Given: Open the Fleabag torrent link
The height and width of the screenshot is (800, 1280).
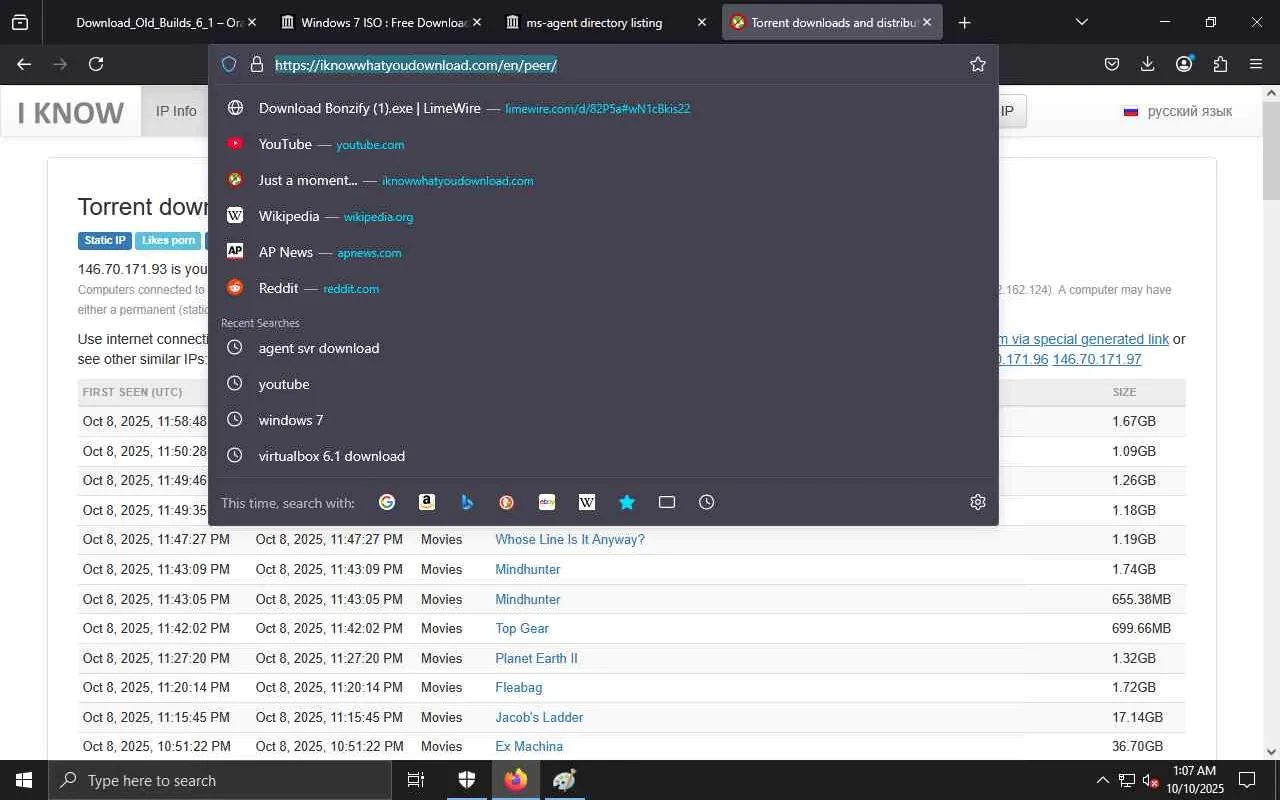Looking at the screenshot, I should click(519, 687).
